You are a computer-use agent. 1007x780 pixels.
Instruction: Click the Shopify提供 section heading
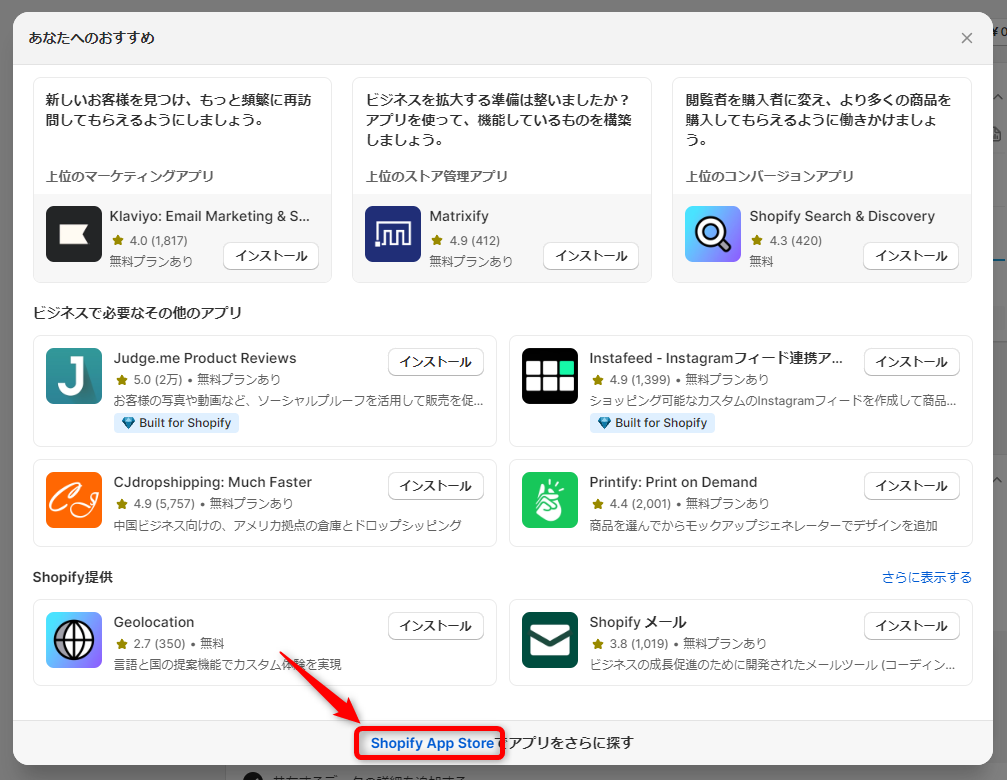tap(73, 577)
